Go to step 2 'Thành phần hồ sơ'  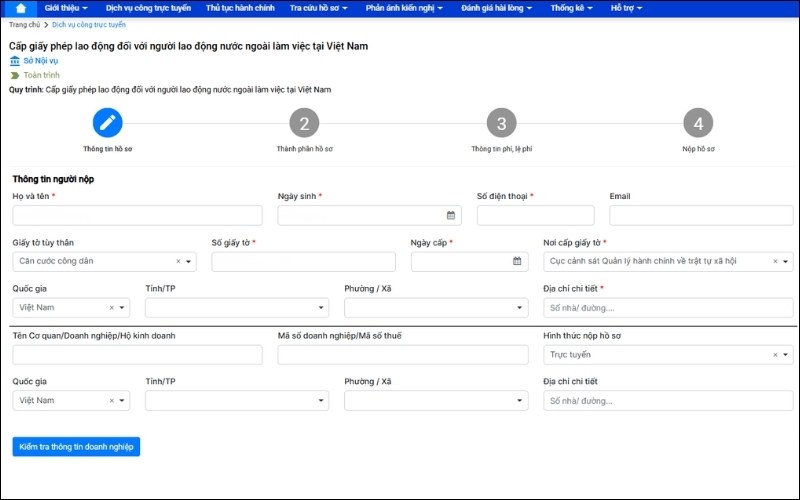coord(304,124)
